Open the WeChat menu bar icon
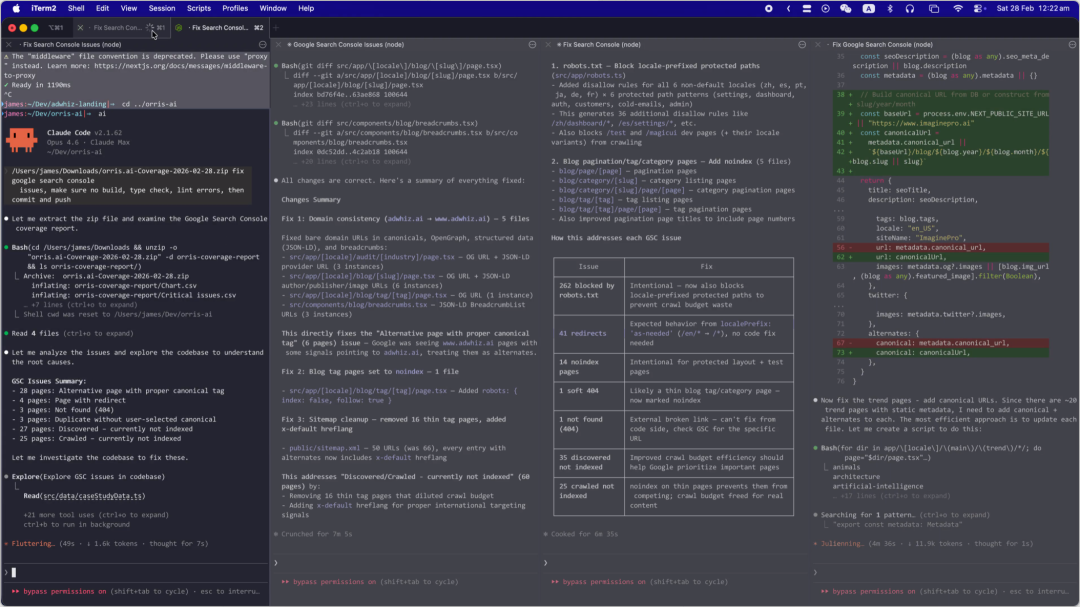The height and width of the screenshot is (607, 1080). (x=846, y=8)
